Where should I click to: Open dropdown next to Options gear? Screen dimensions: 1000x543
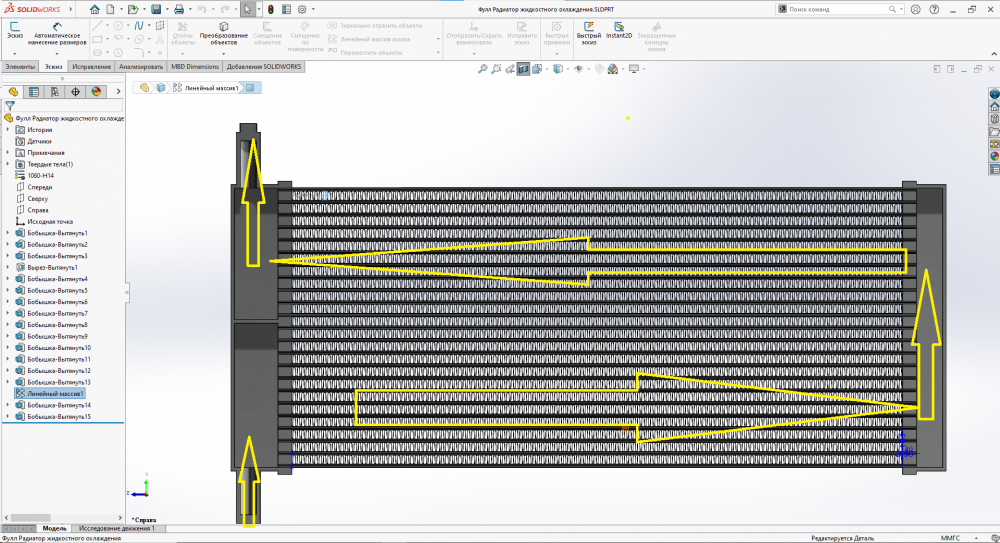tap(312, 10)
